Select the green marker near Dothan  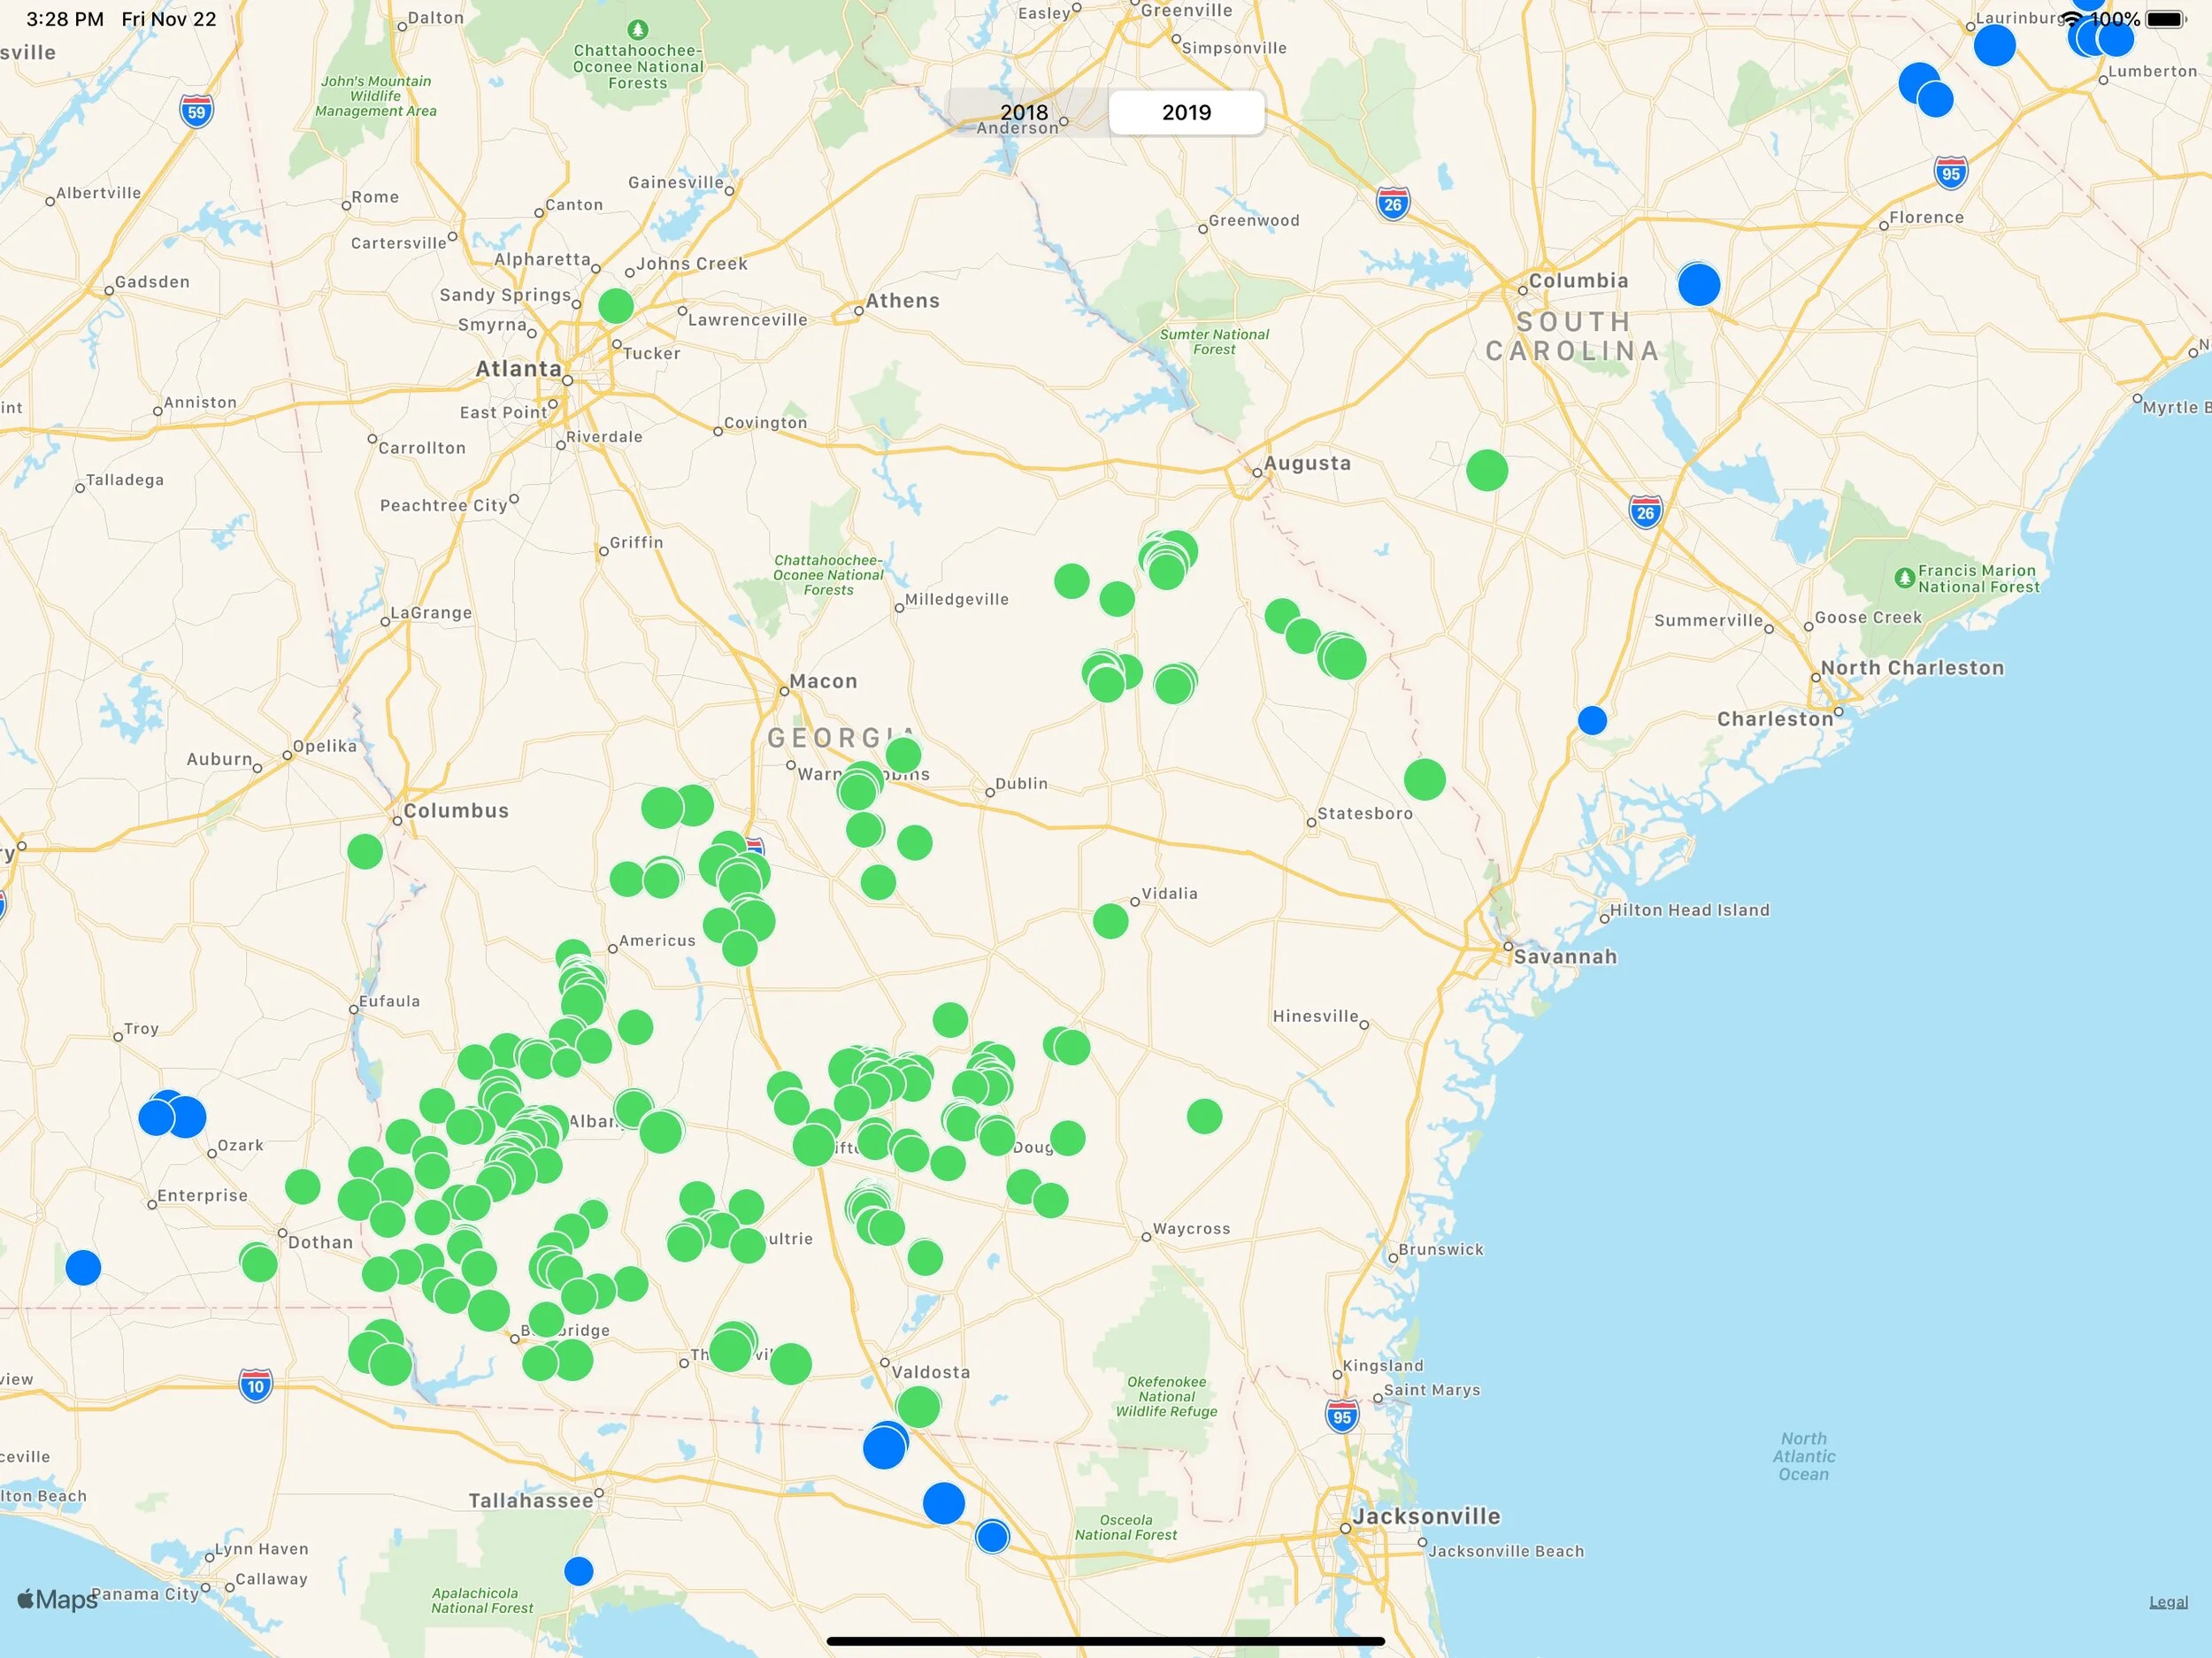(258, 1262)
